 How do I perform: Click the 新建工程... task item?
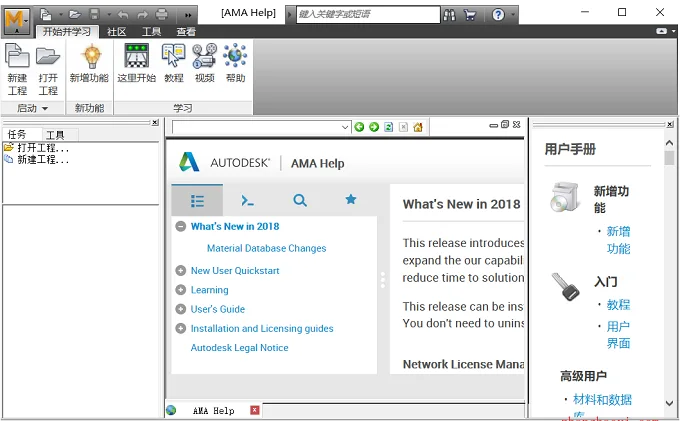tap(36, 160)
